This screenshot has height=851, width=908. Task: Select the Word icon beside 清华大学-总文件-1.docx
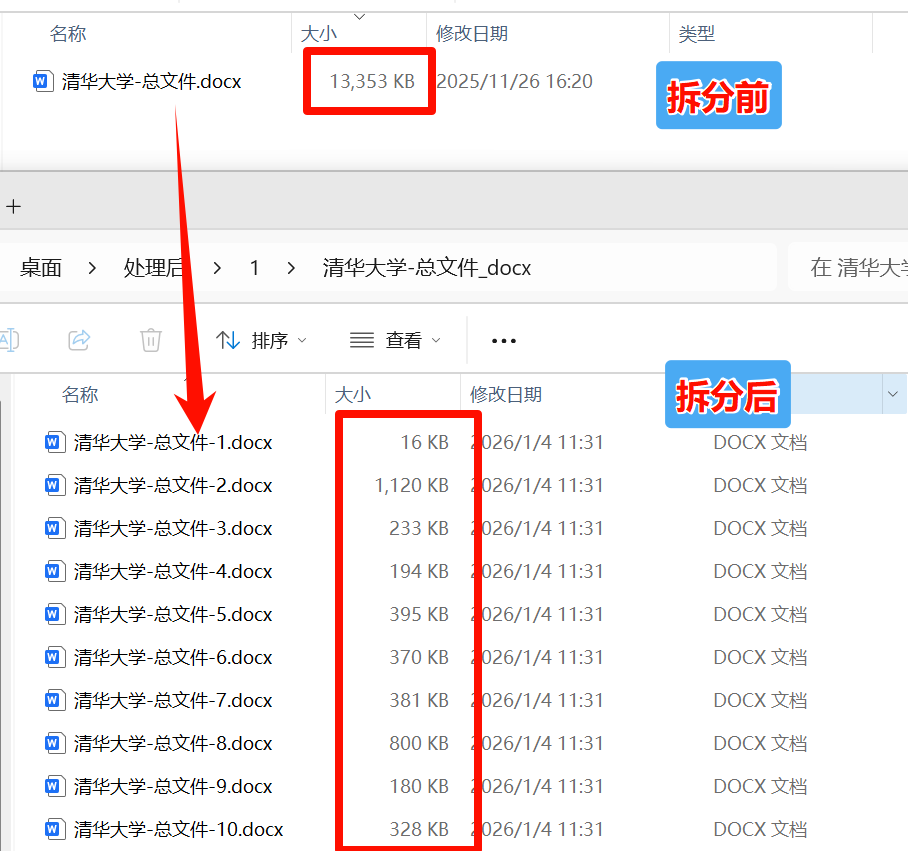(55, 442)
